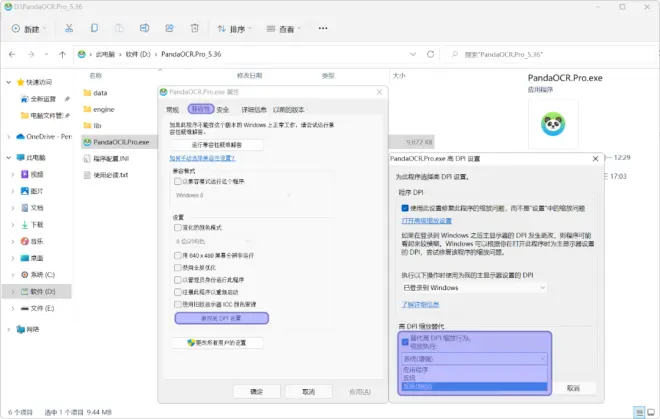
Task: Enable 以兼容模式运行这个程序 checkbox
Action: pos(178,181)
